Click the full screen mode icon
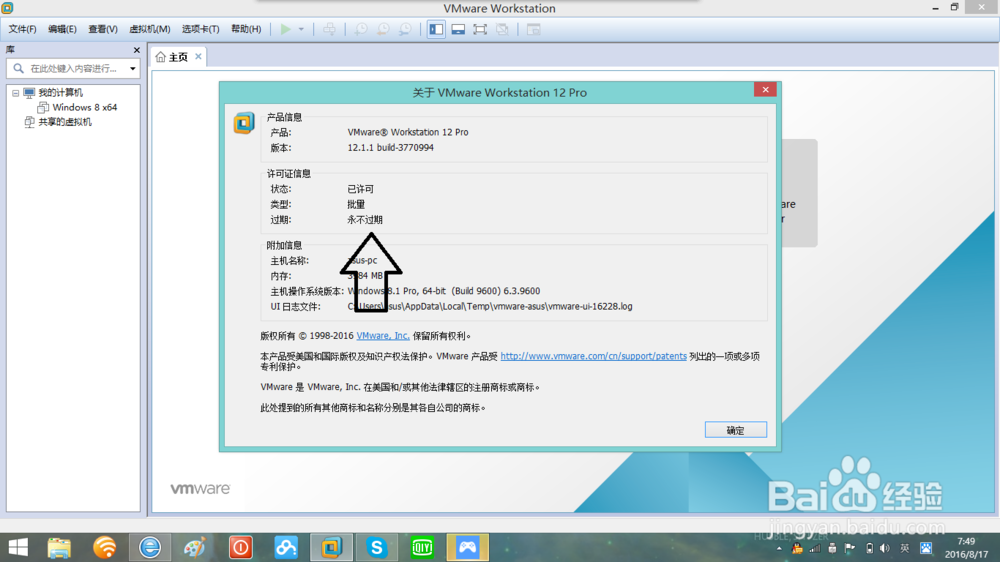The width and height of the screenshot is (1000, 562). (480, 29)
